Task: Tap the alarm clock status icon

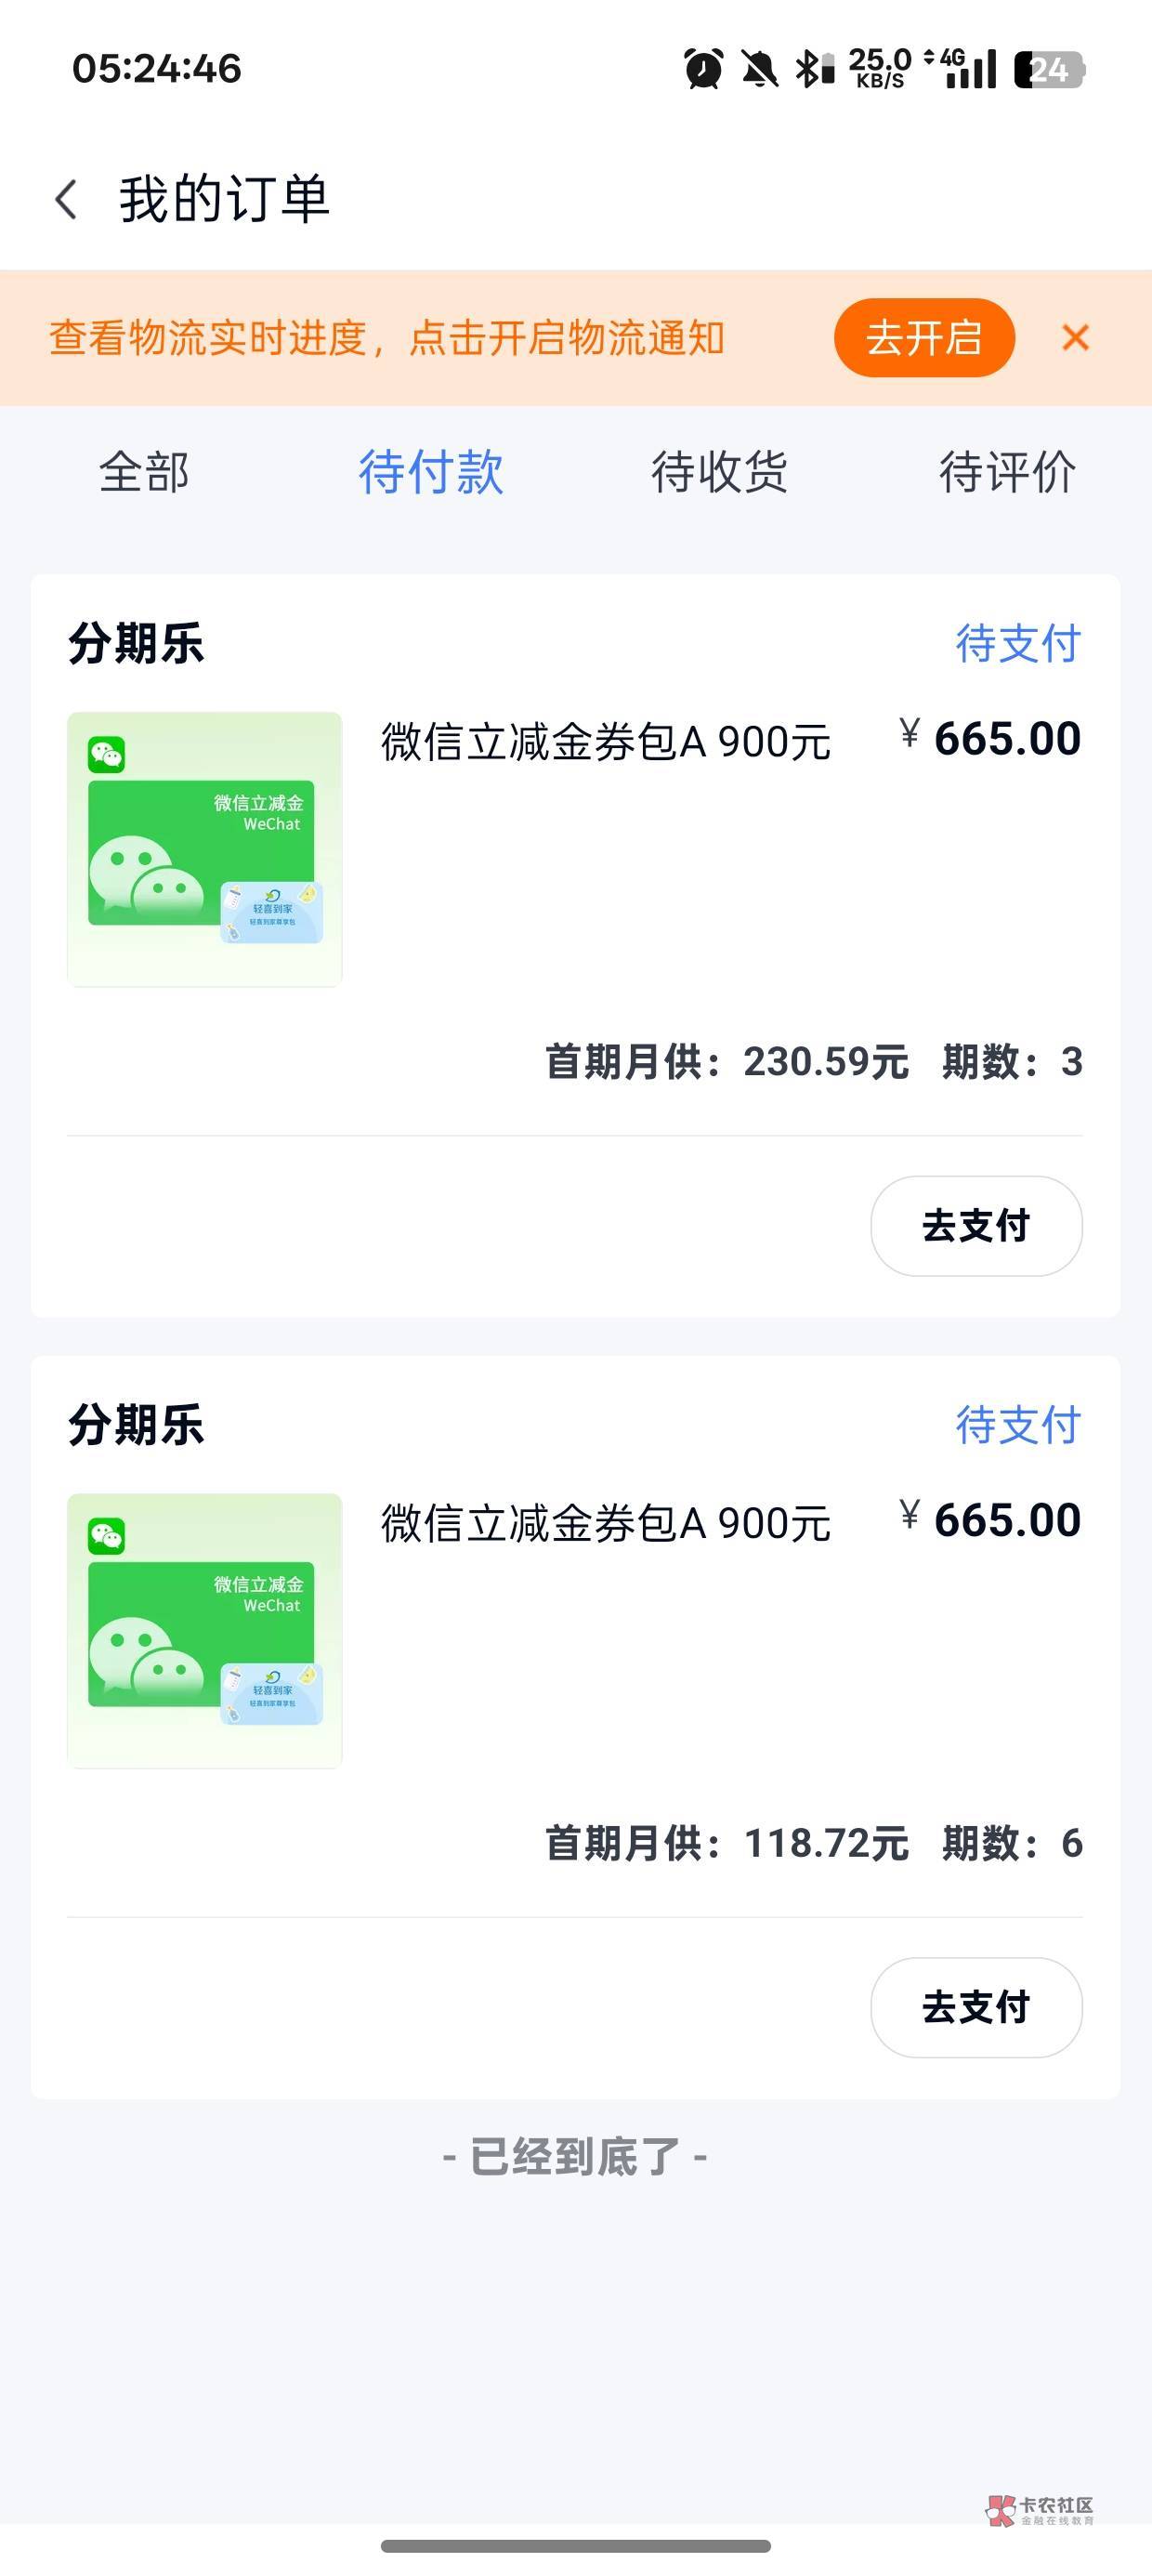Action: coord(703,69)
